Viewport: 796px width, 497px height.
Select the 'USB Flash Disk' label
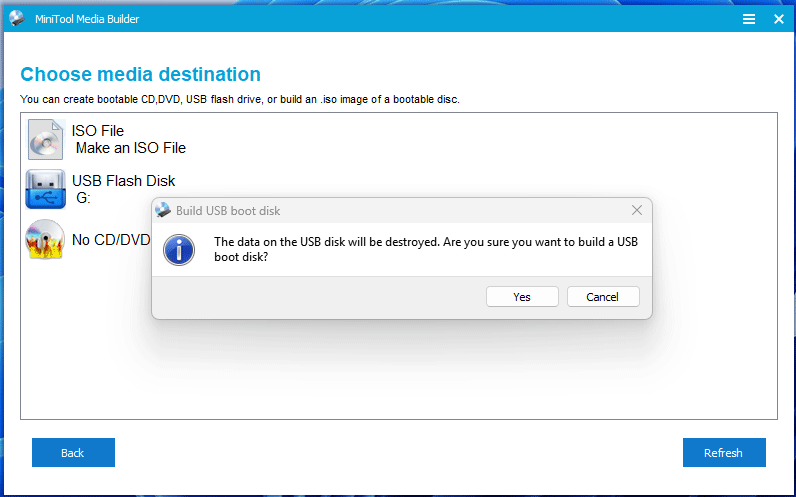pos(123,181)
